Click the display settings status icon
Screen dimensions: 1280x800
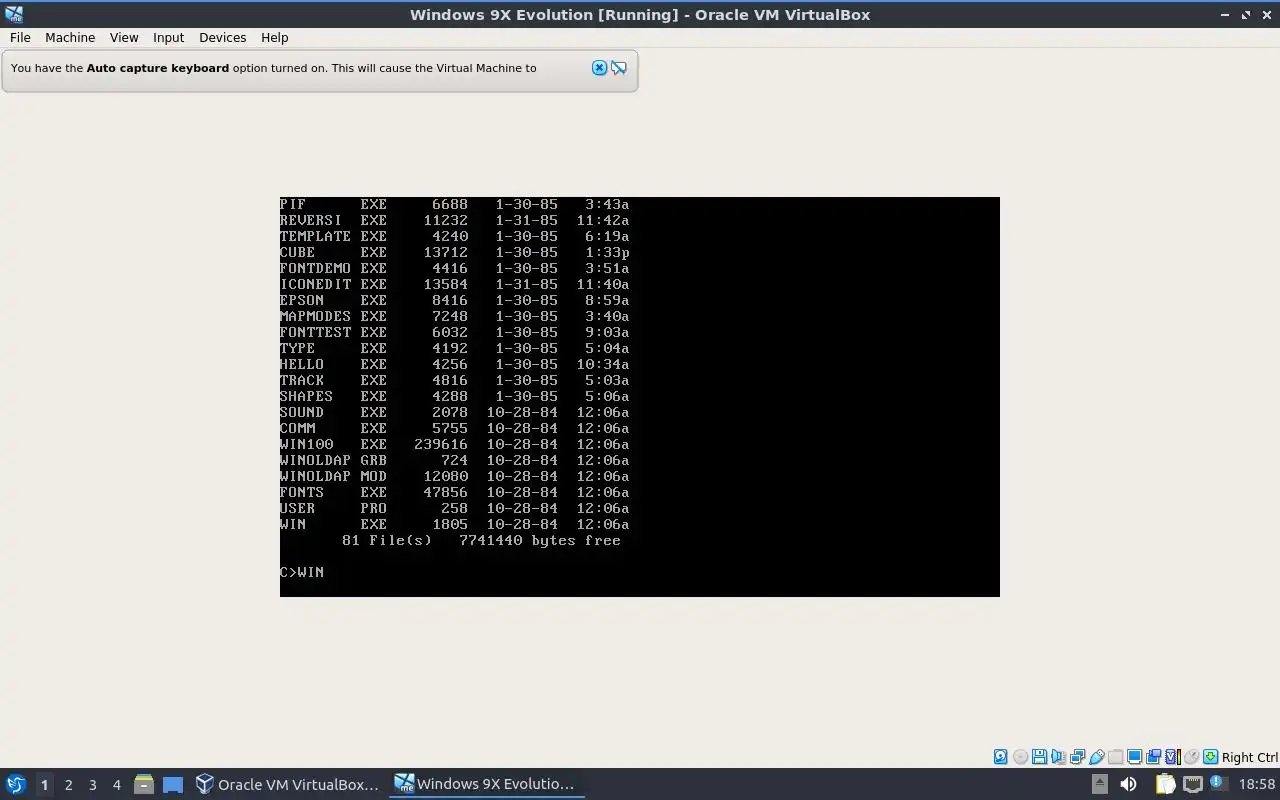tap(1134, 757)
